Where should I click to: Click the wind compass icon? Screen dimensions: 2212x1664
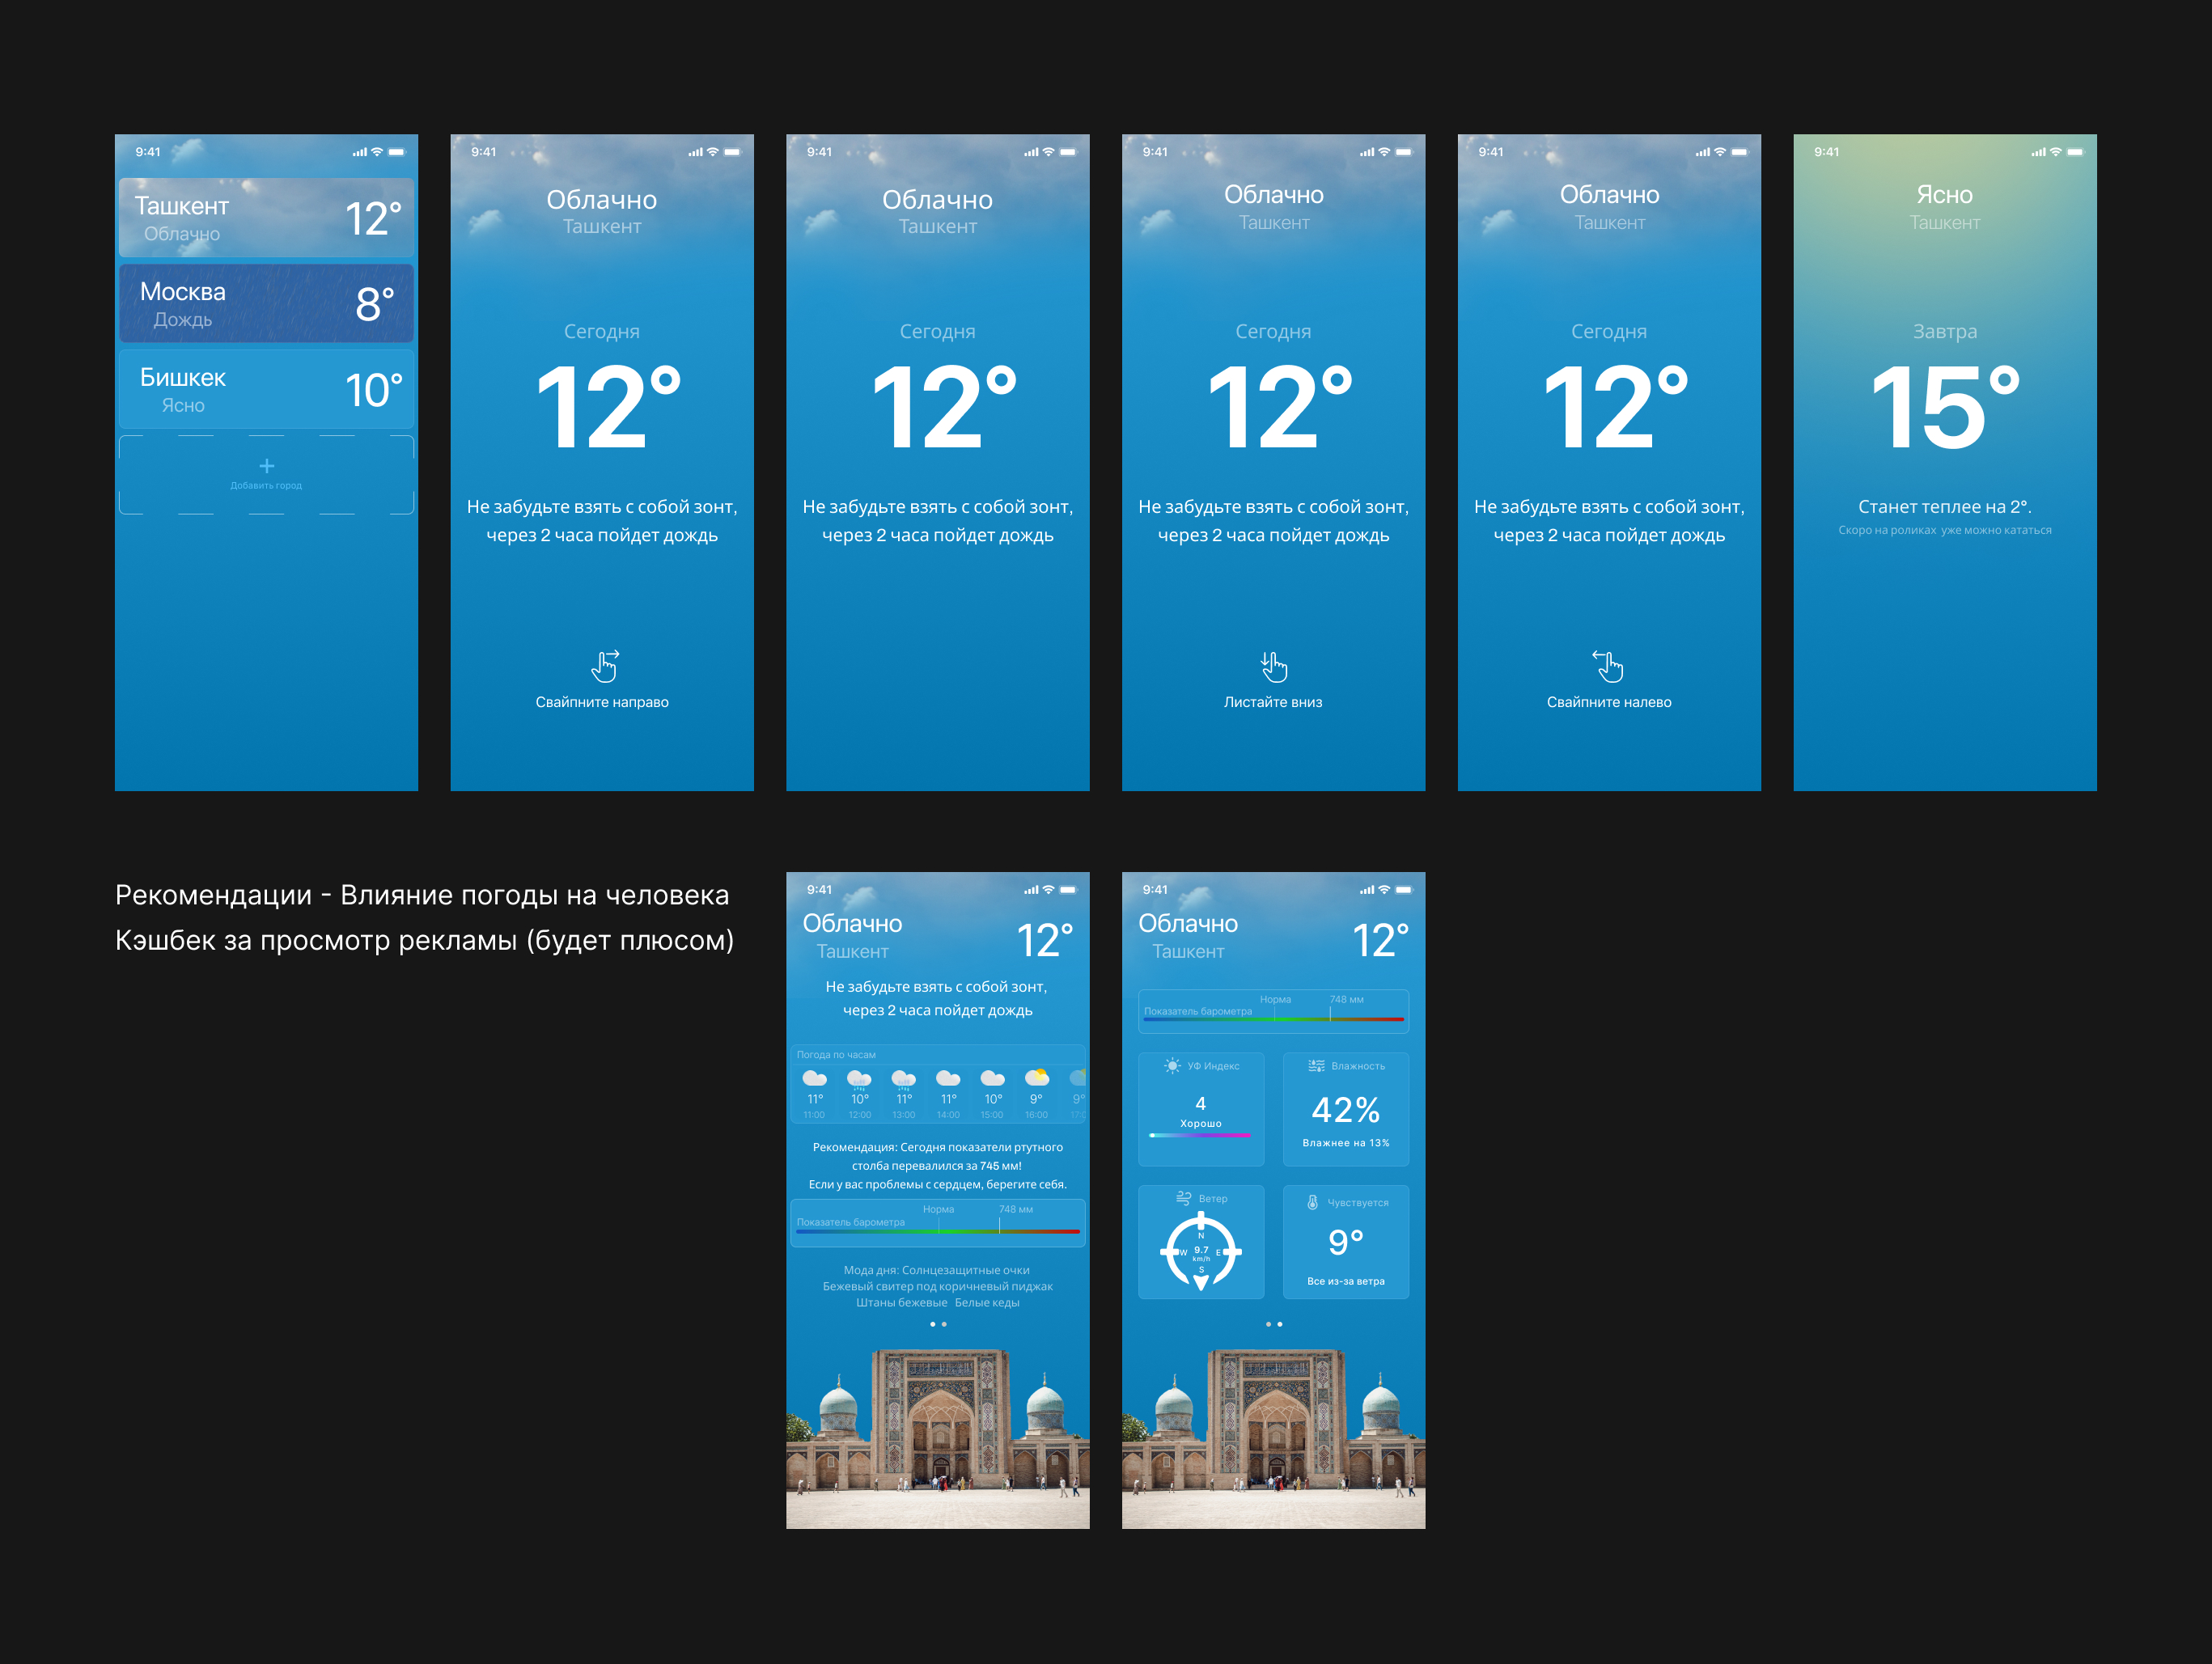coord(1201,1252)
